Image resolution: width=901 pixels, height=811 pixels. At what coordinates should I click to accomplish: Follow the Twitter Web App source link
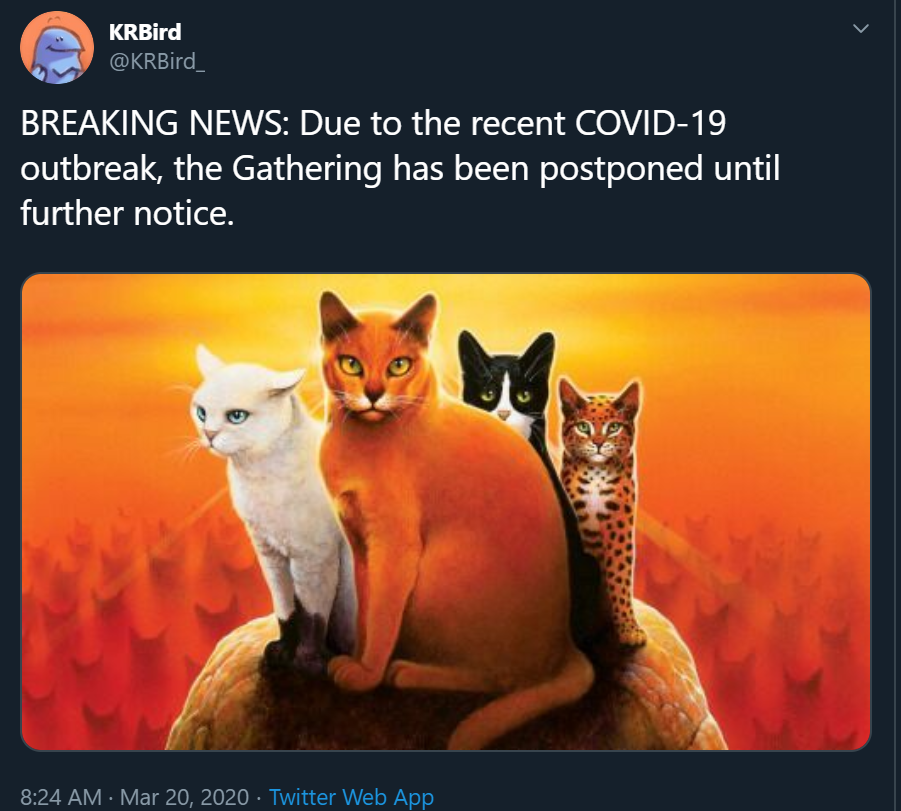tap(351, 797)
